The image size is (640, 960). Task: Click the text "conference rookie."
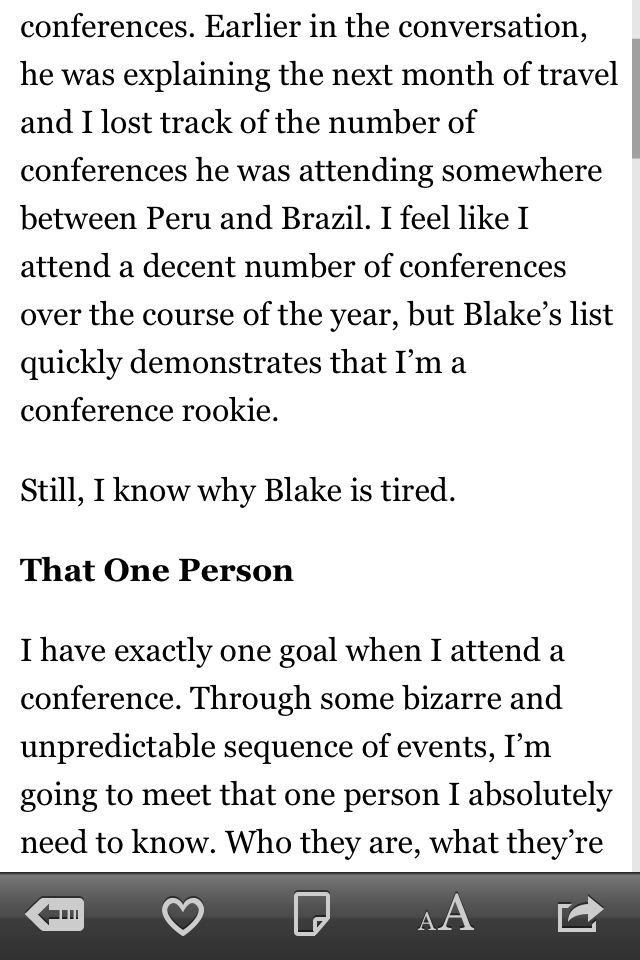tap(149, 411)
